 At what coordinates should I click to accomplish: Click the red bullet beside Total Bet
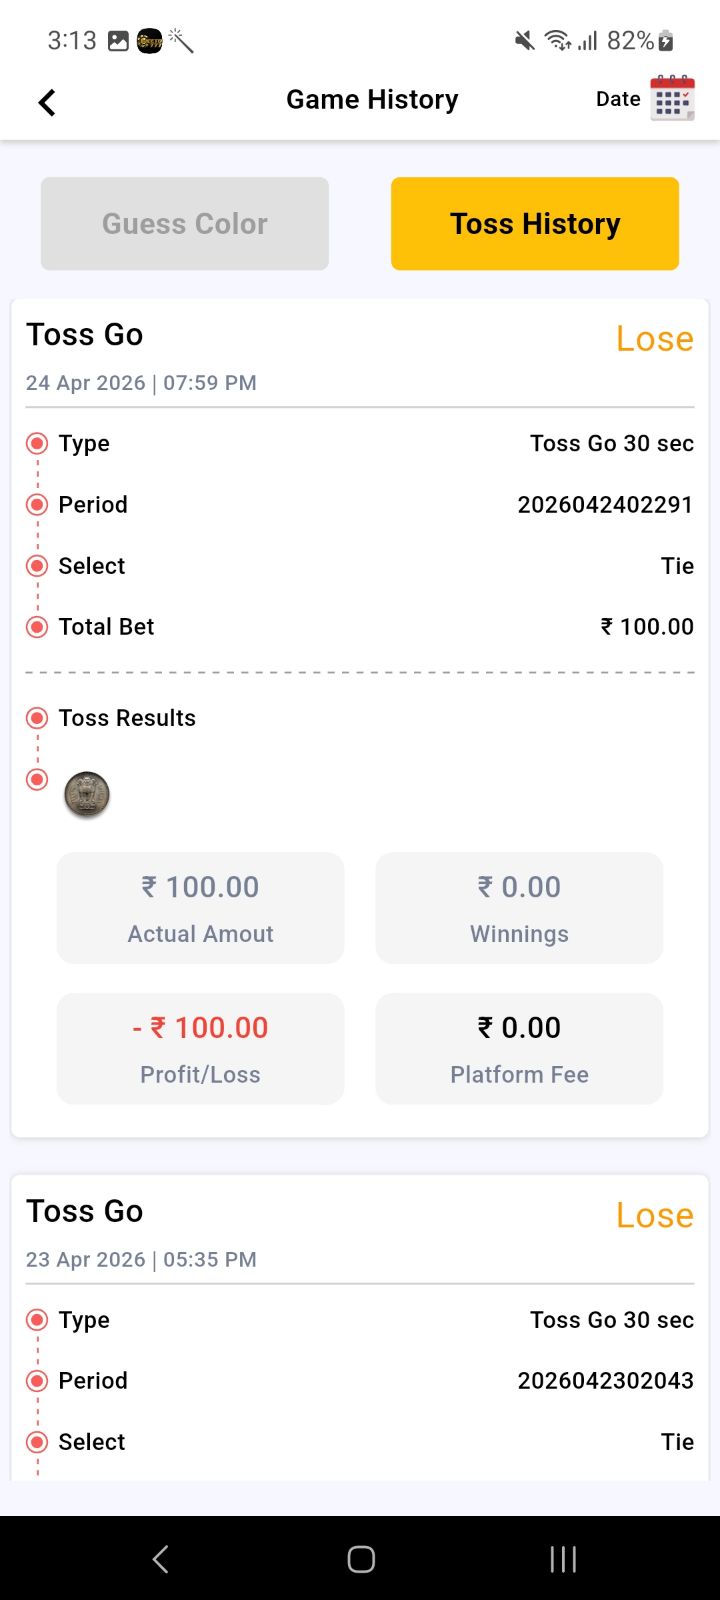click(37, 627)
